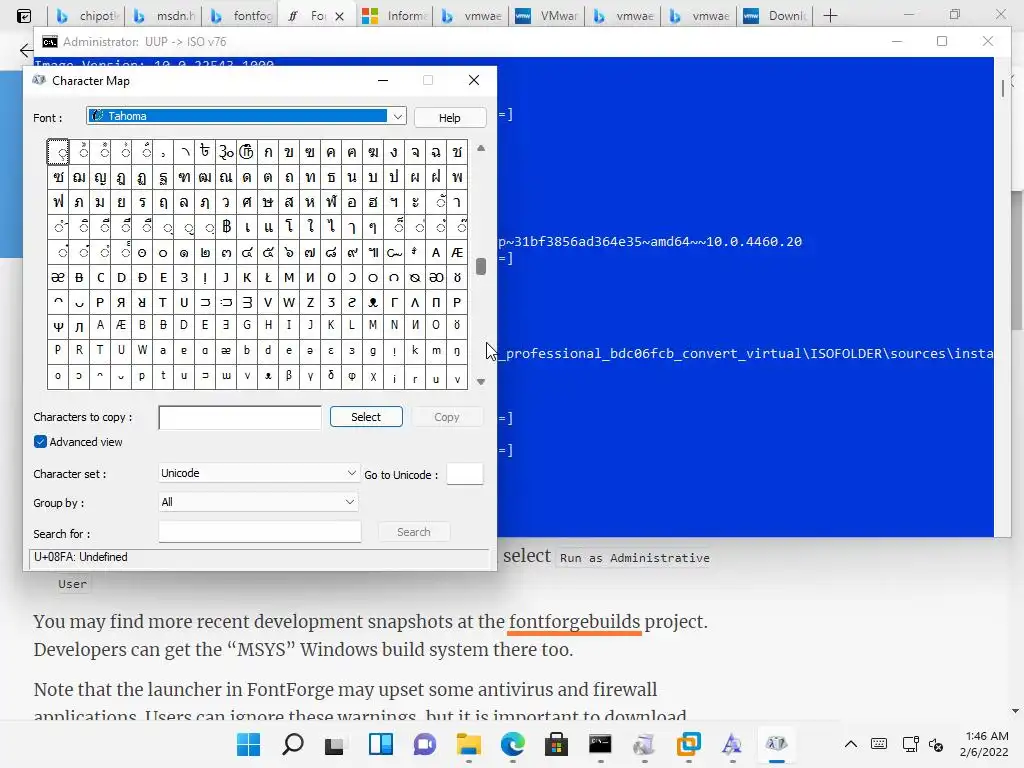Toggle the Advanced view checkbox
This screenshot has height=768, width=1024.
pyautogui.click(x=40, y=442)
